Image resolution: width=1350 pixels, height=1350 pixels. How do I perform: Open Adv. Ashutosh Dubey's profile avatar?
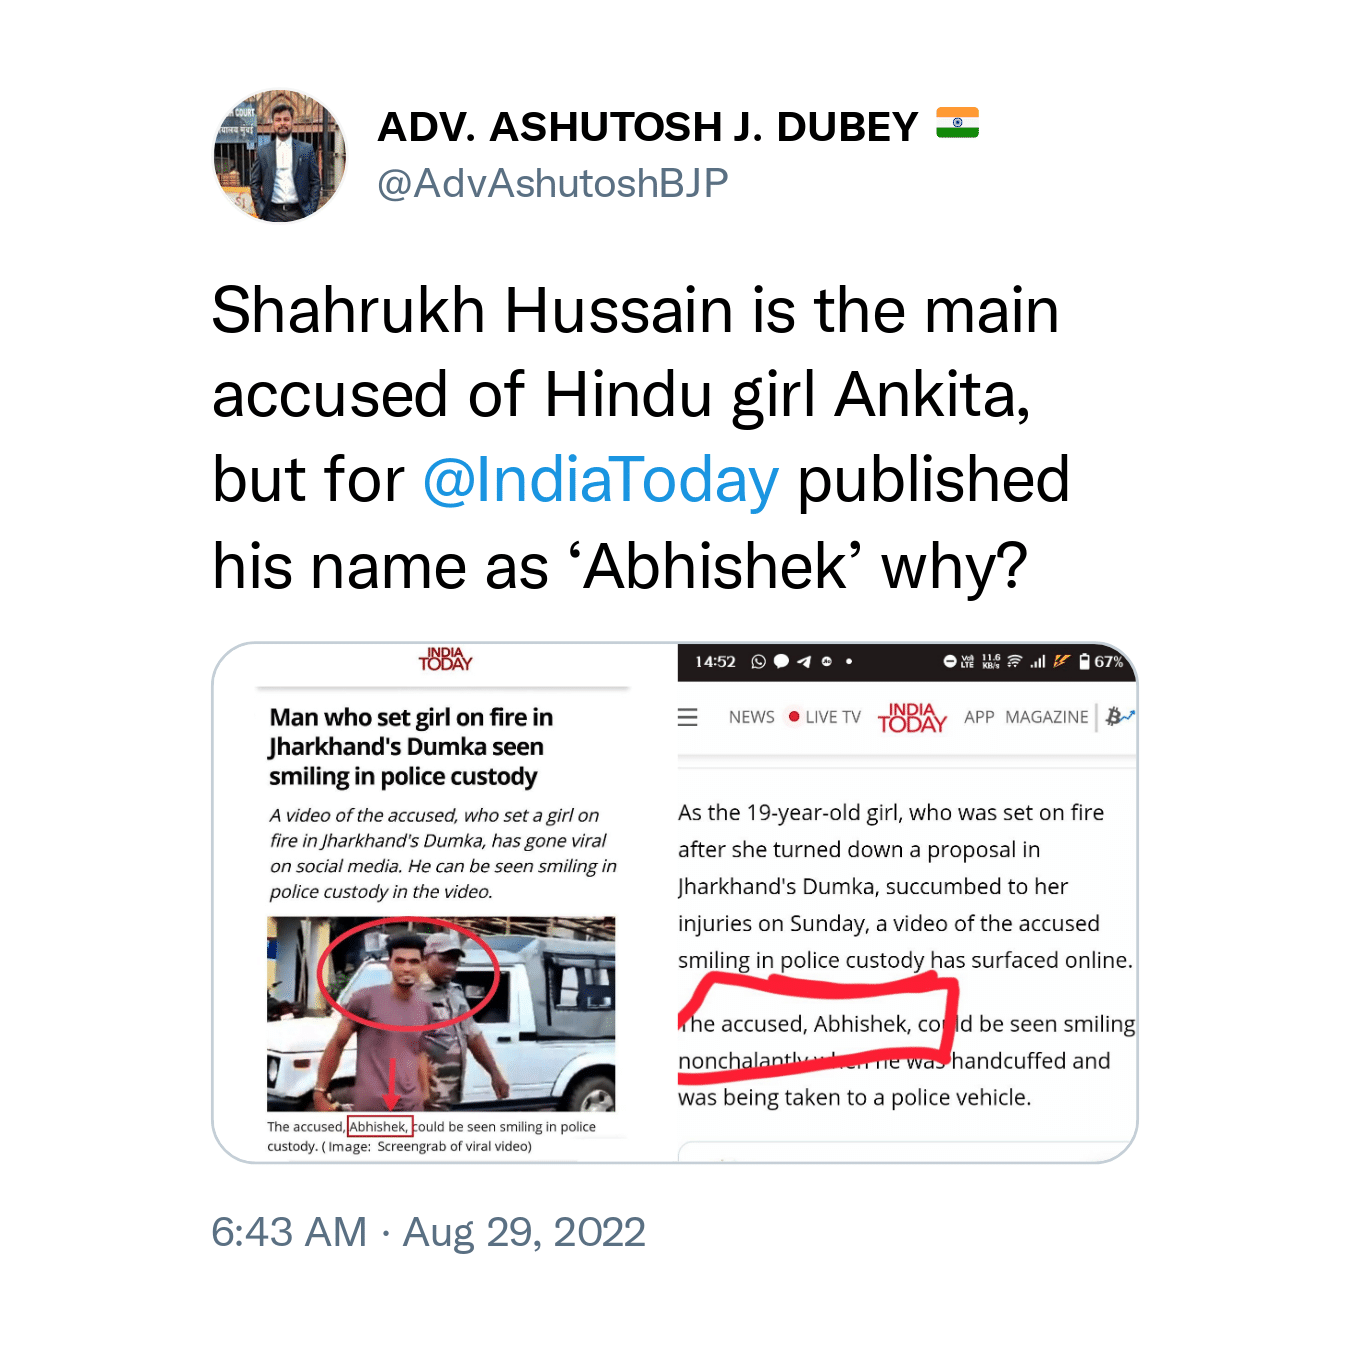point(280,156)
